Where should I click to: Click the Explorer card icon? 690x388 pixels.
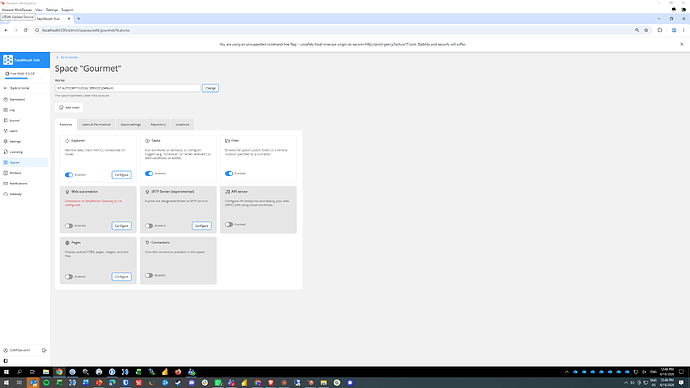click(67, 141)
